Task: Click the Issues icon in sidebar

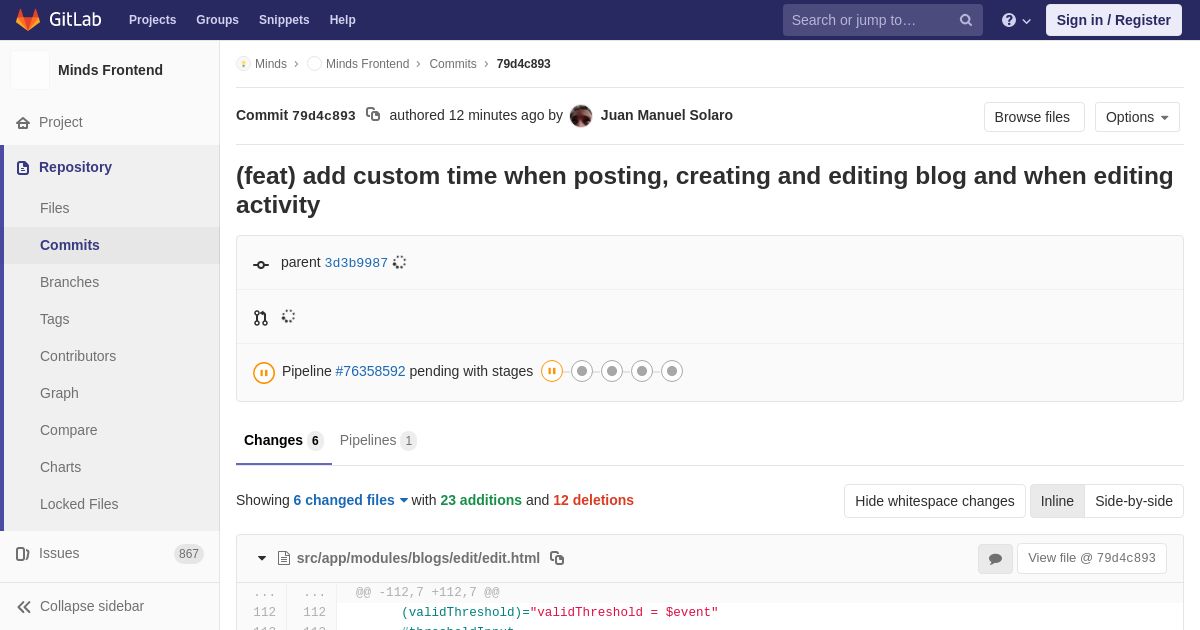Action: tap(23, 554)
